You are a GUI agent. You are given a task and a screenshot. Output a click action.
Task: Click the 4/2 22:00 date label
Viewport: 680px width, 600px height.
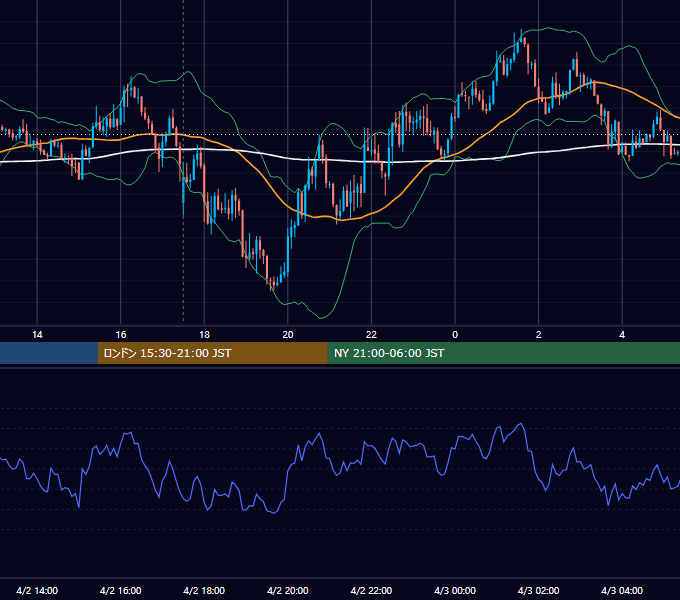[371, 590]
